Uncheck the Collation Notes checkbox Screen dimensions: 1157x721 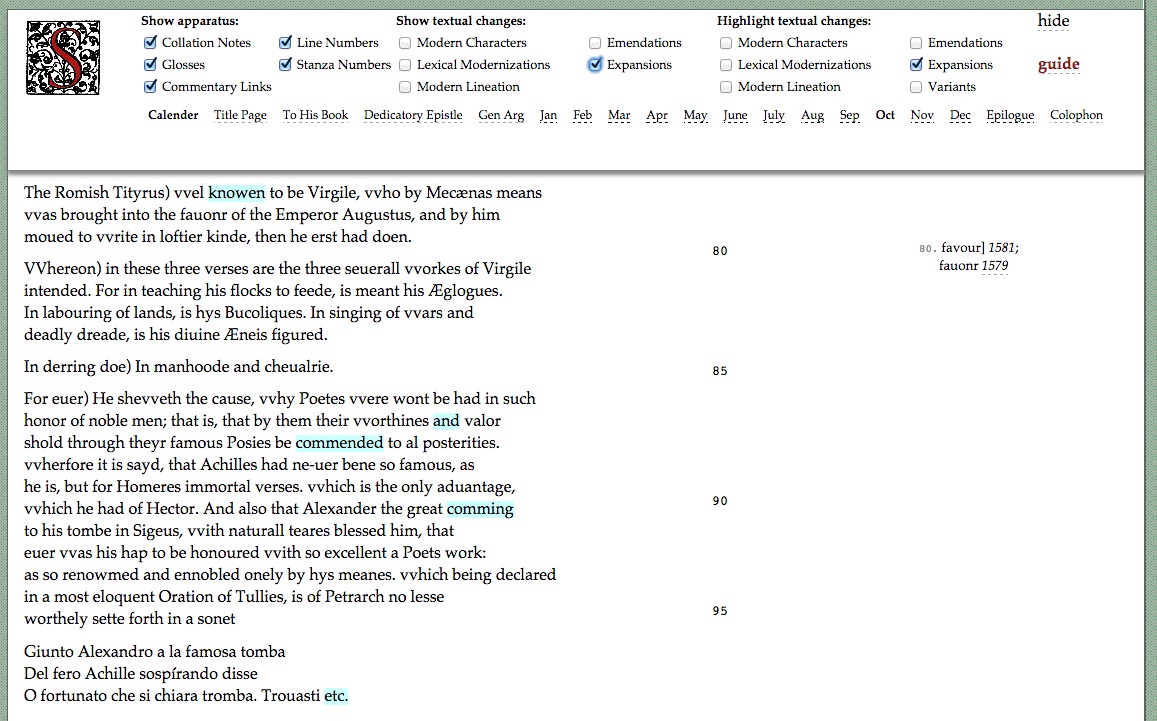151,43
